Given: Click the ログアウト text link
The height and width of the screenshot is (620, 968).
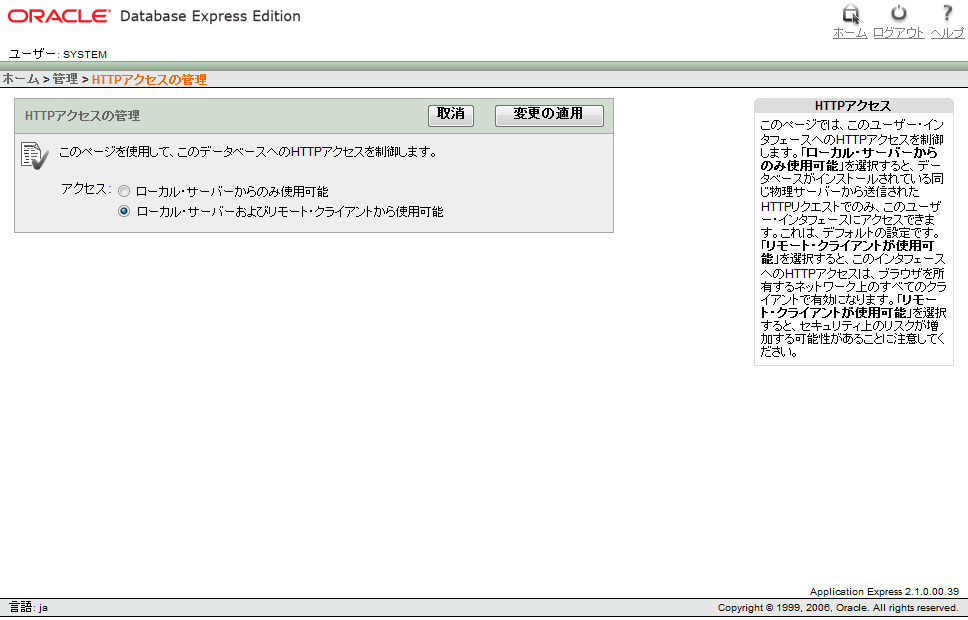Looking at the screenshot, I should pyautogui.click(x=898, y=33).
